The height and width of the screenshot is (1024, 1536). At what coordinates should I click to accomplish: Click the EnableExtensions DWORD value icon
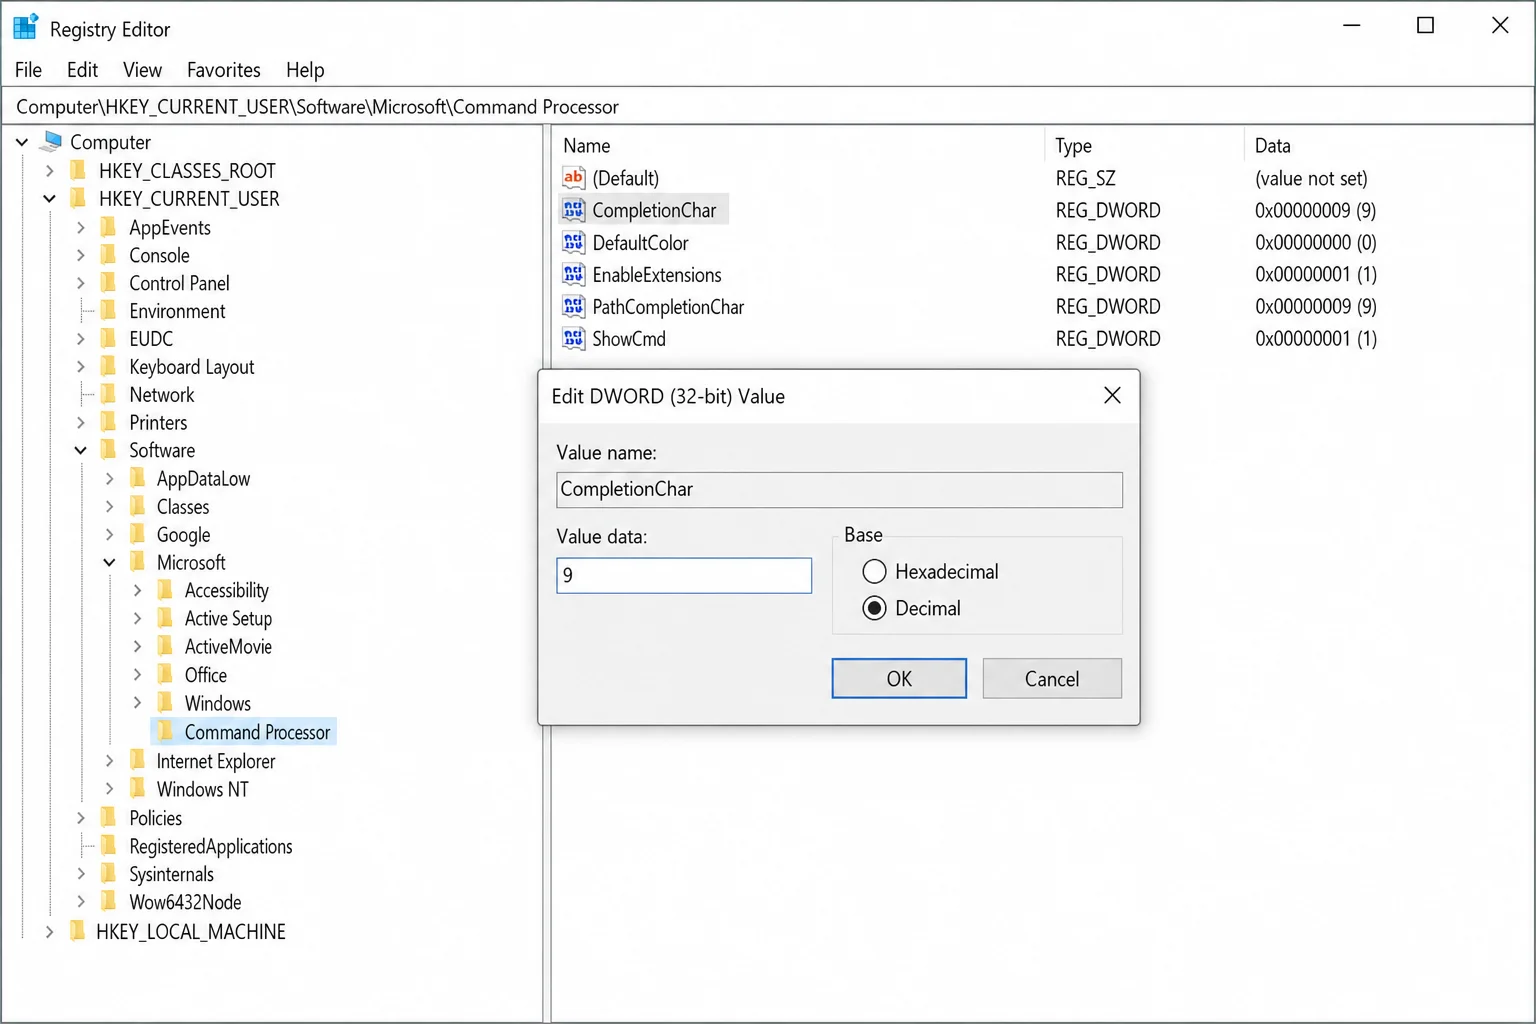pos(573,274)
